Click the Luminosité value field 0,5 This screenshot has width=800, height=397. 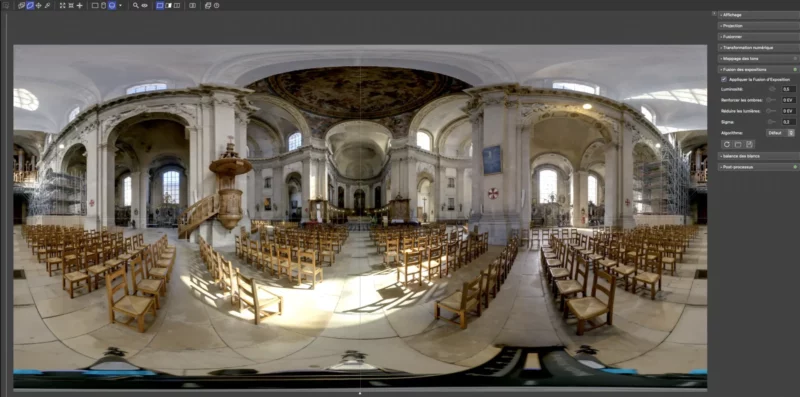(789, 89)
